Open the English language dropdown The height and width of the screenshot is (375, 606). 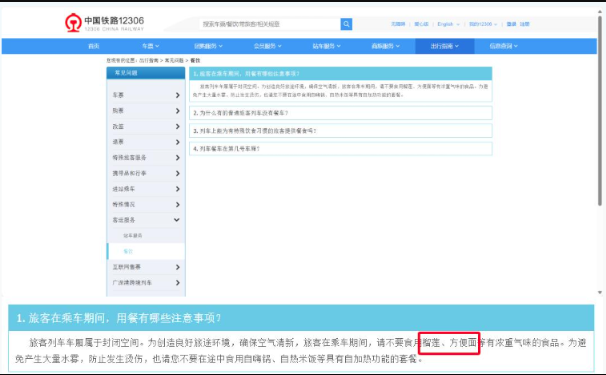(448, 24)
